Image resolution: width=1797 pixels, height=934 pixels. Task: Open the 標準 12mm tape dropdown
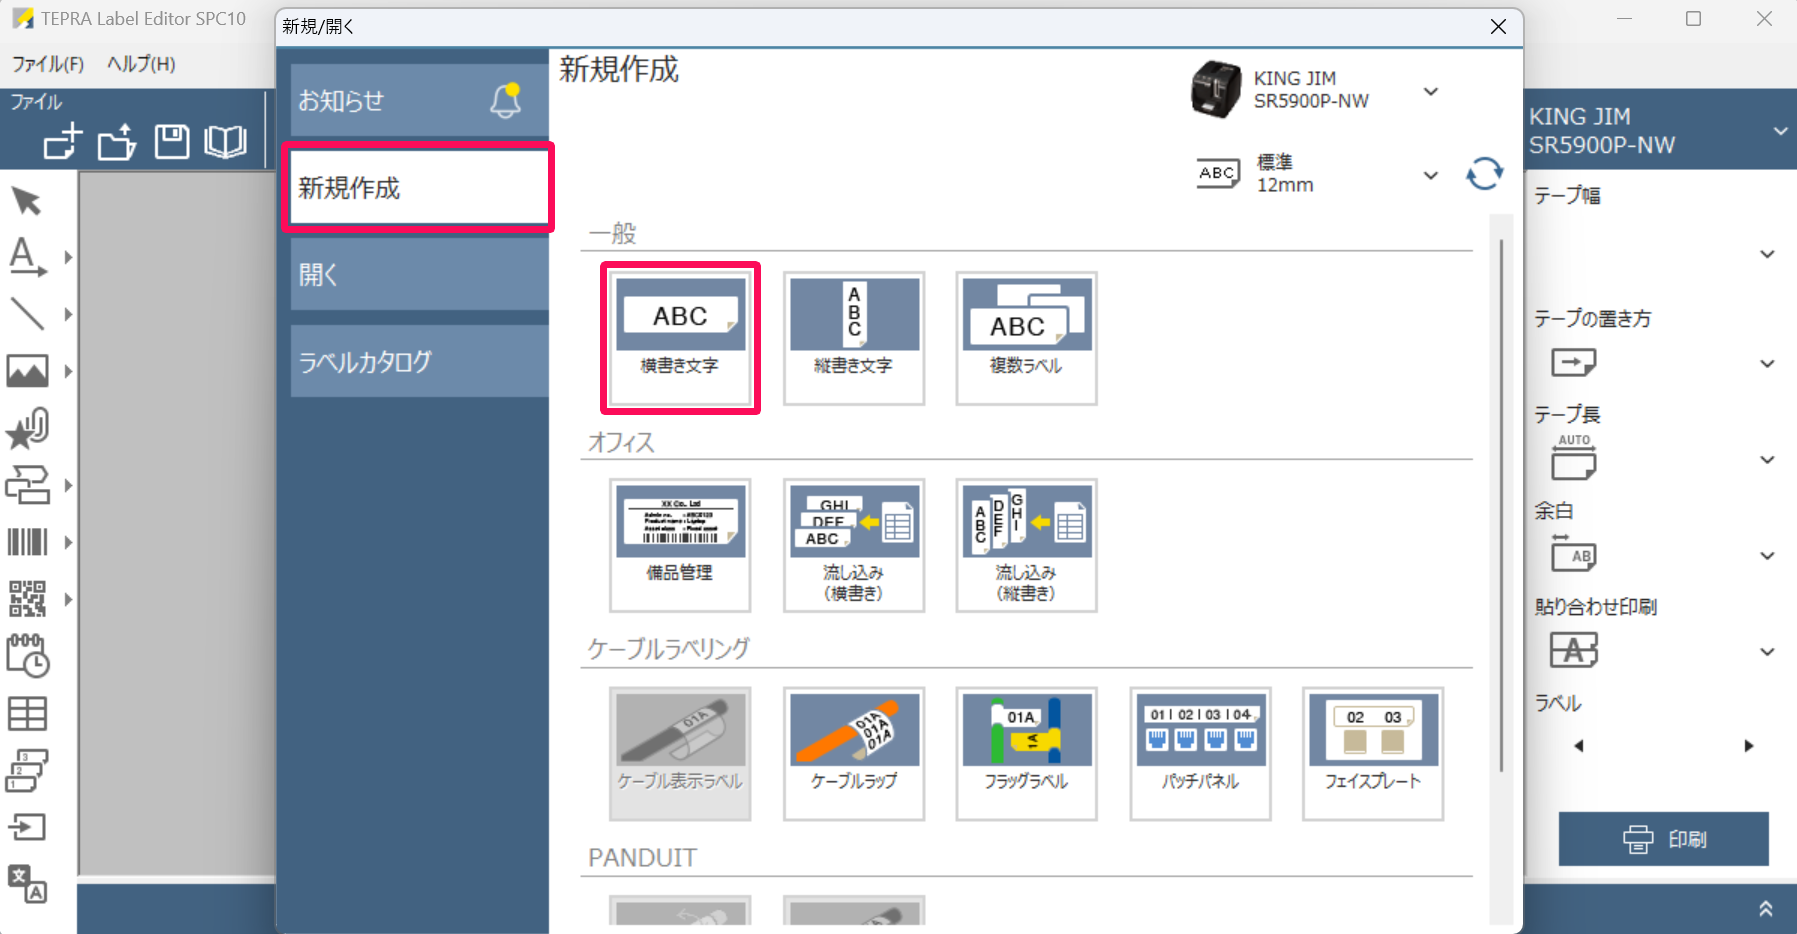tap(1431, 175)
